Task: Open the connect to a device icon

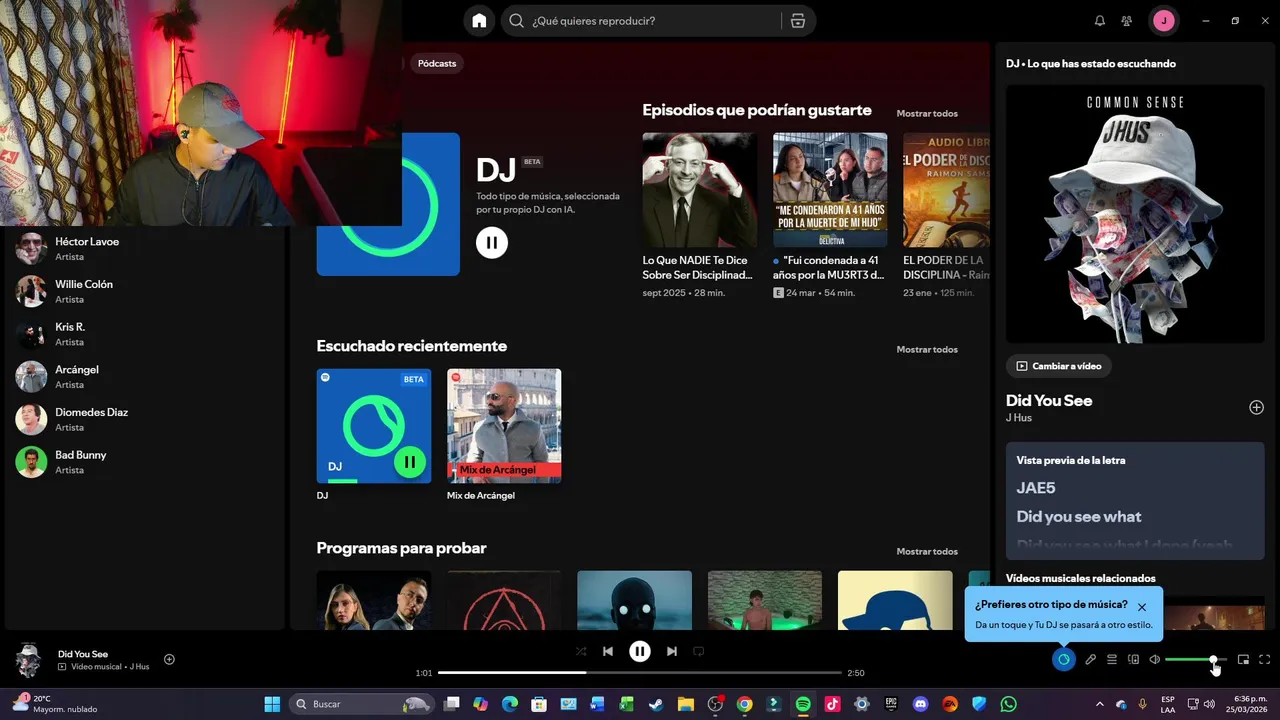Action: (1134, 659)
